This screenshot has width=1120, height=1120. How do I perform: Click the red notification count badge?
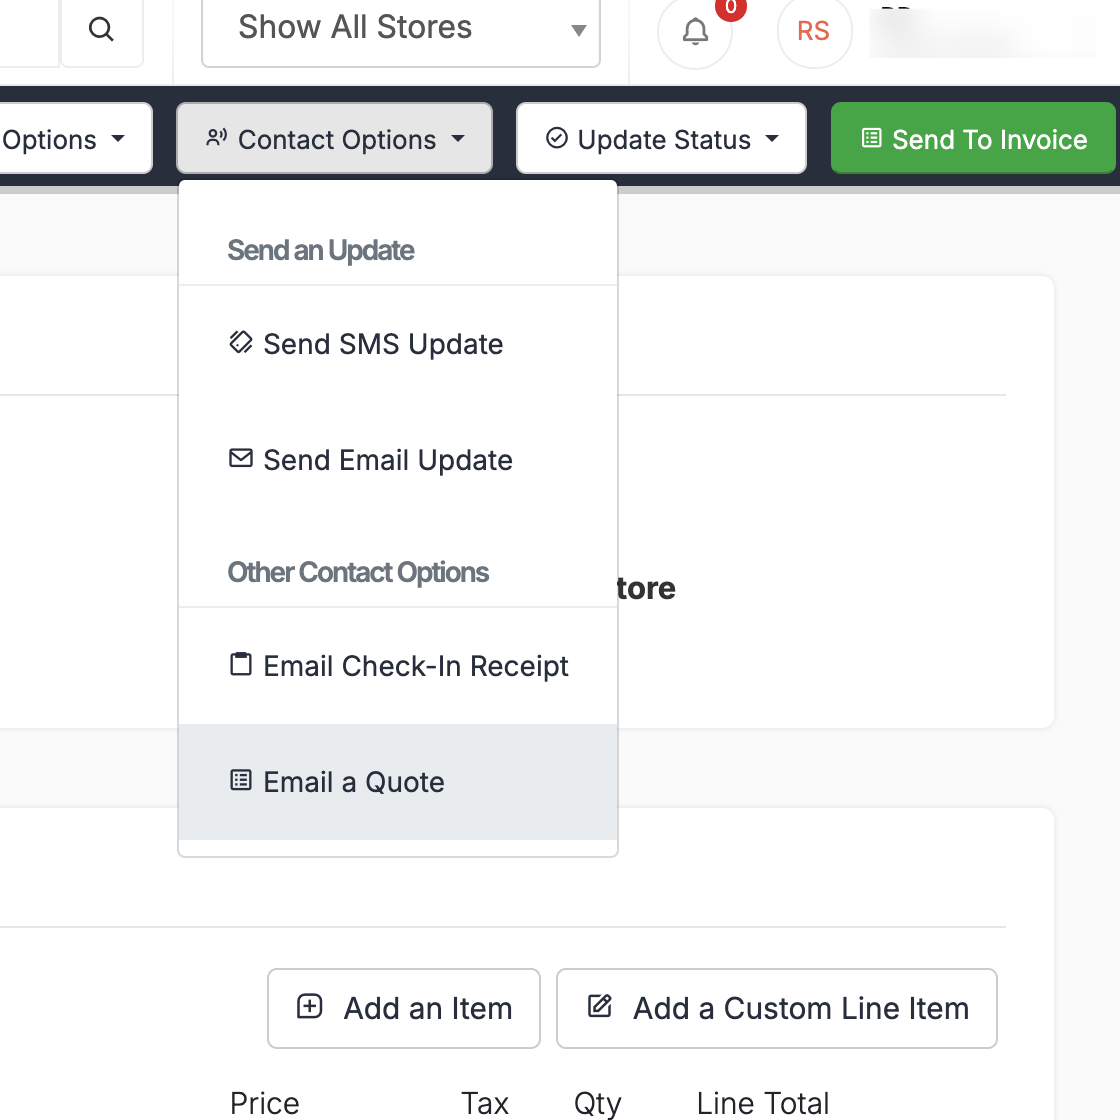click(731, 8)
